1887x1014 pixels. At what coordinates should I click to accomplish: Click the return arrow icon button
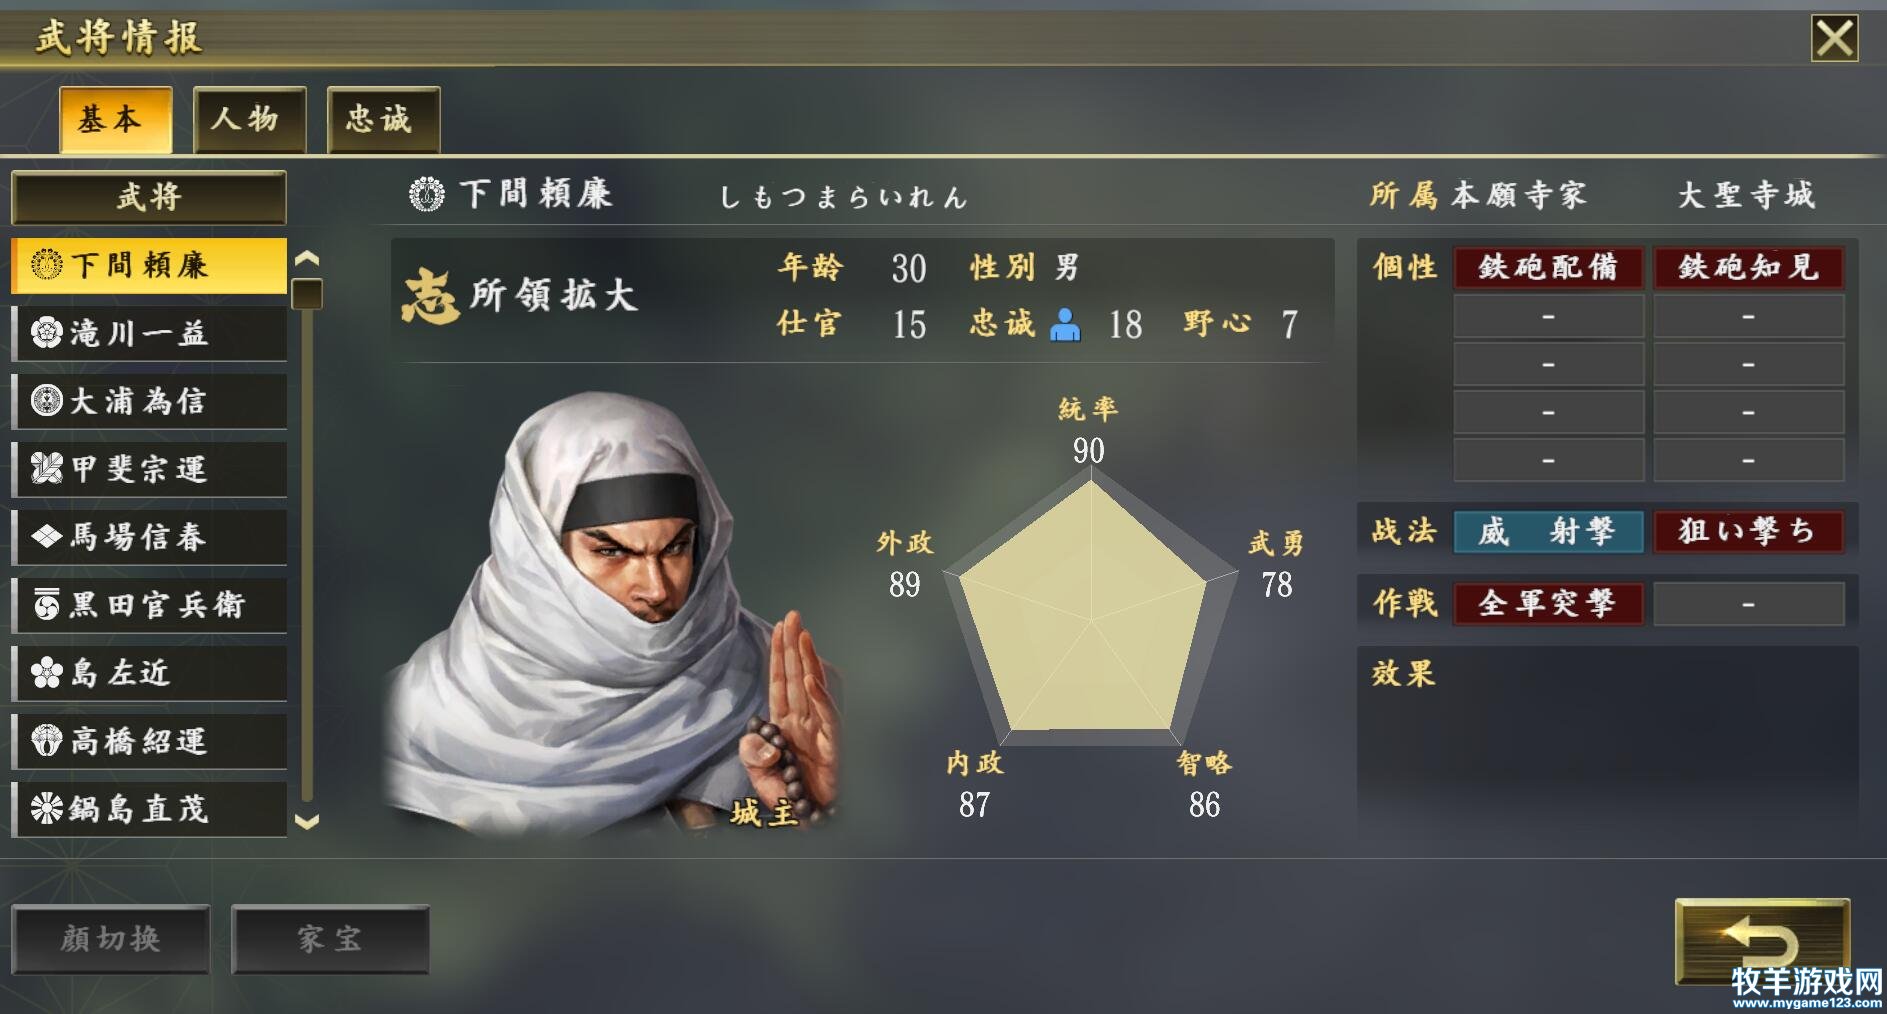tap(1762, 941)
